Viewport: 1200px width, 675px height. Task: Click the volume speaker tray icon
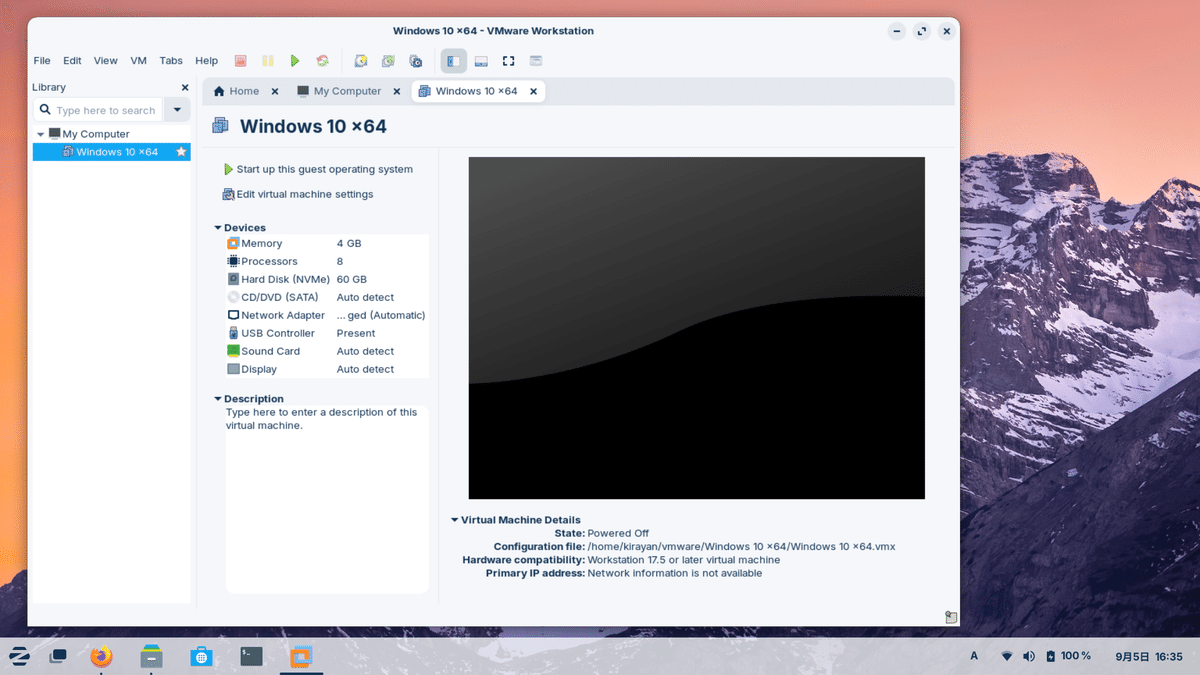[x=1029, y=656]
